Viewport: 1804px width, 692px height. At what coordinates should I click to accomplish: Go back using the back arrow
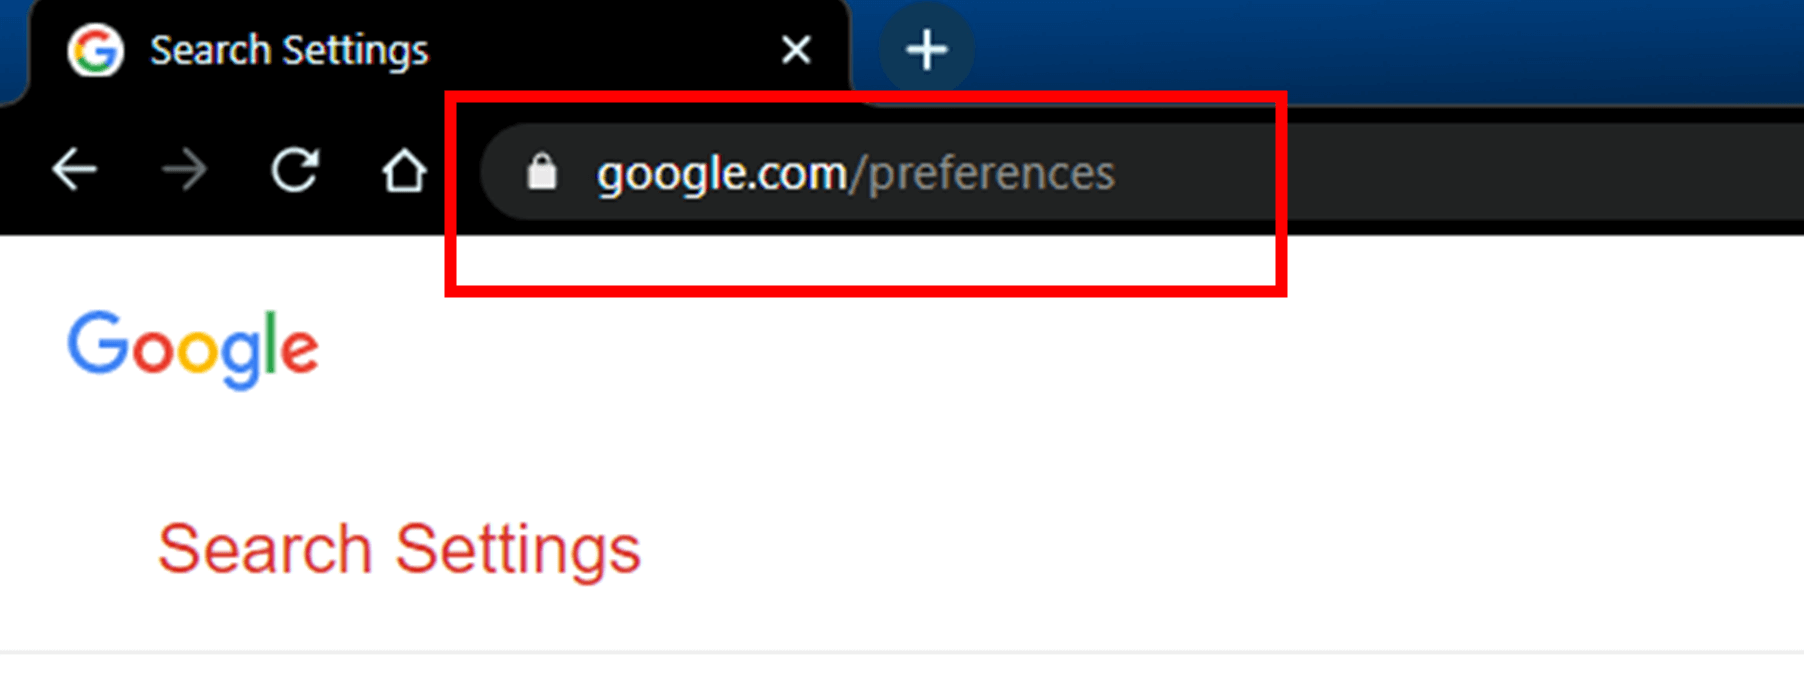75,170
